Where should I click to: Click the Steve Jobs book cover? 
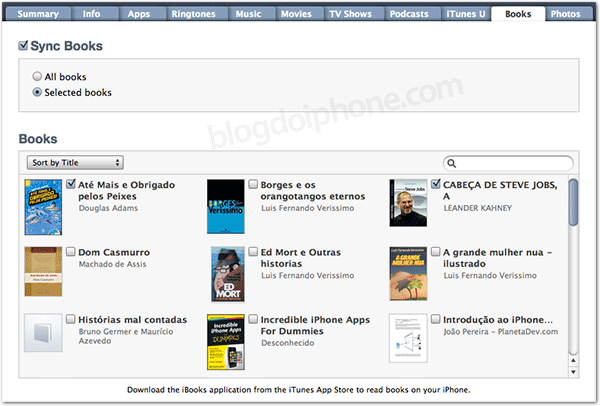408,203
